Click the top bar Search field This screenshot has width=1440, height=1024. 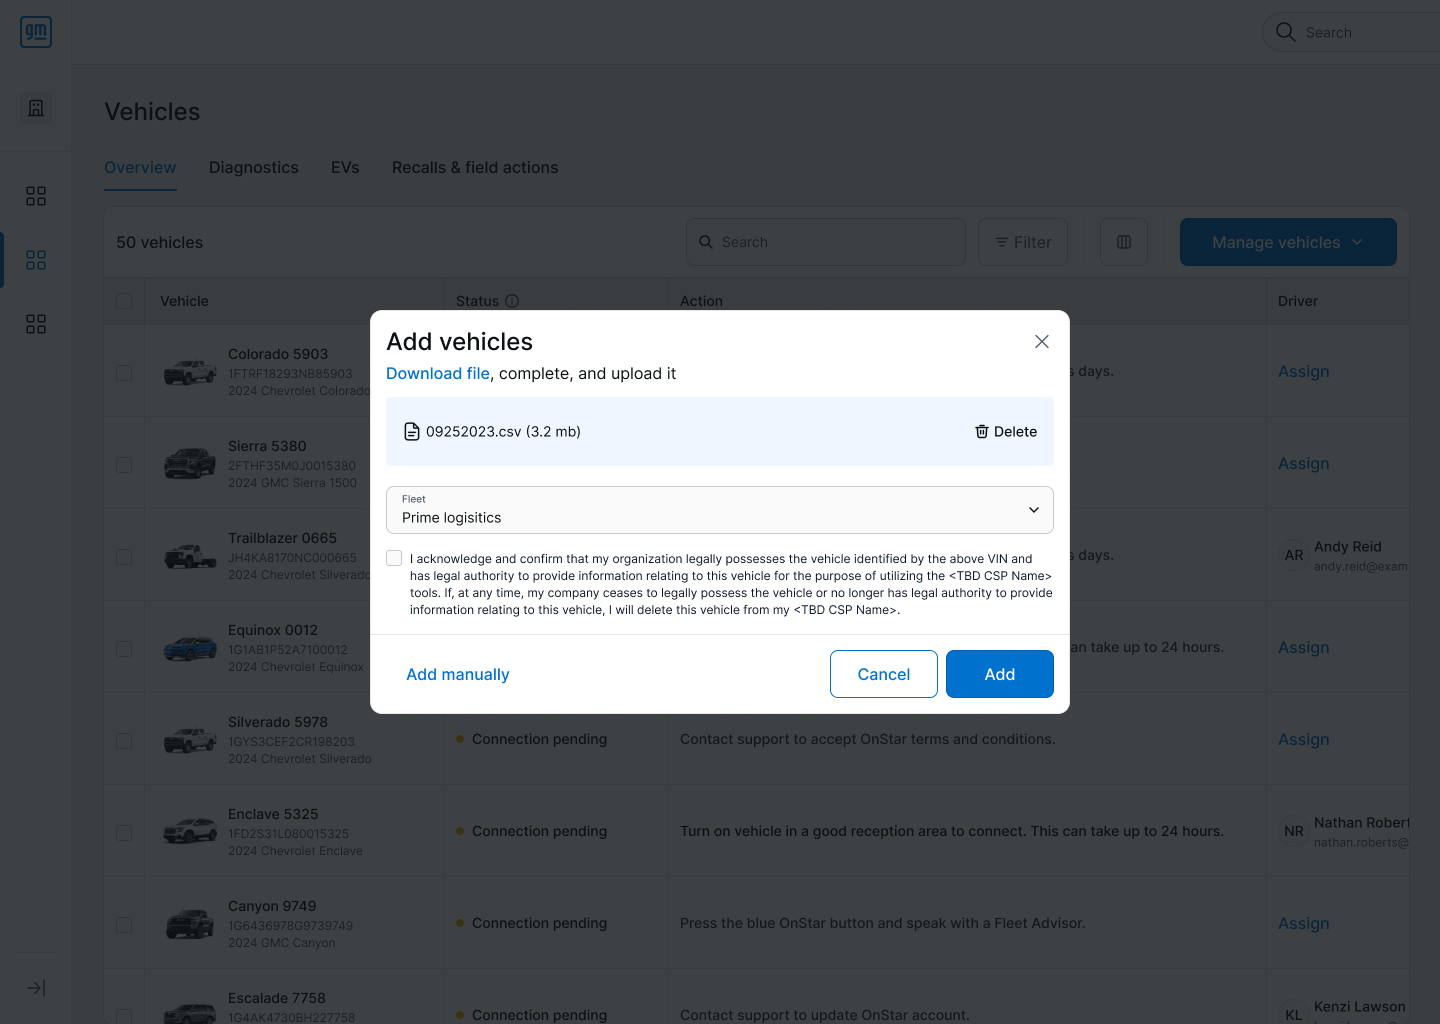tap(1351, 32)
